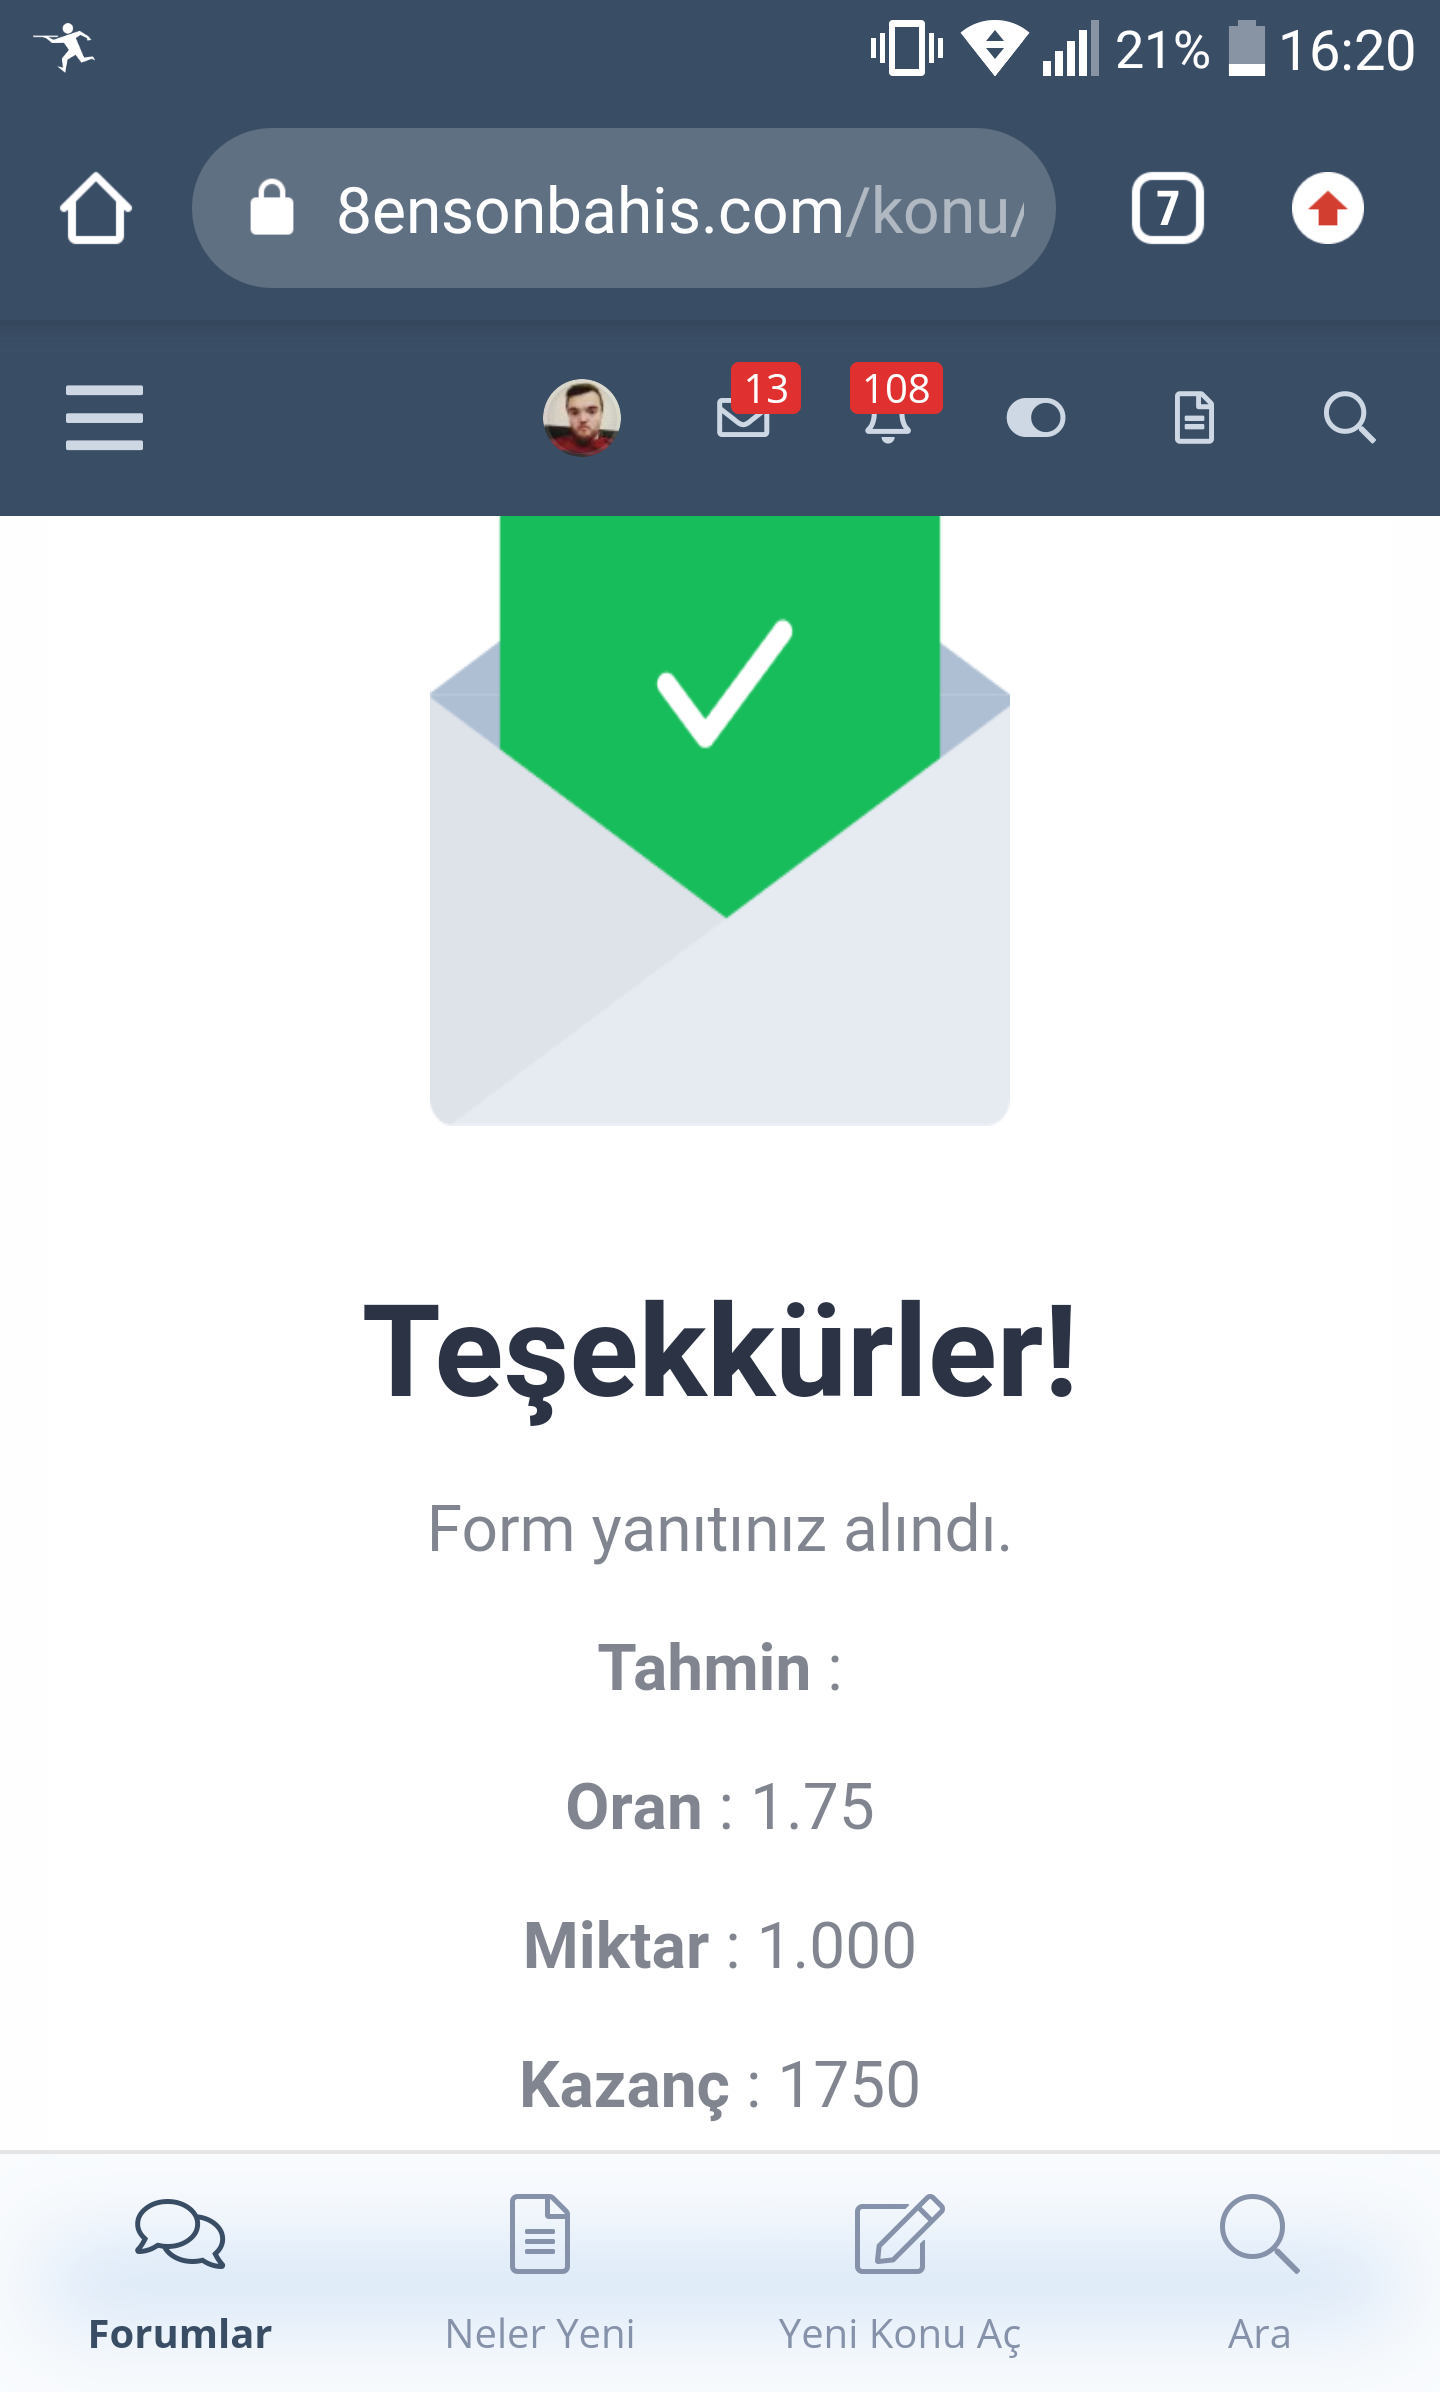The width and height of the screenshot is (1440, 2392).
Task: Open the browser tab switcher showing 7
Action: [x=1167, y=208]
